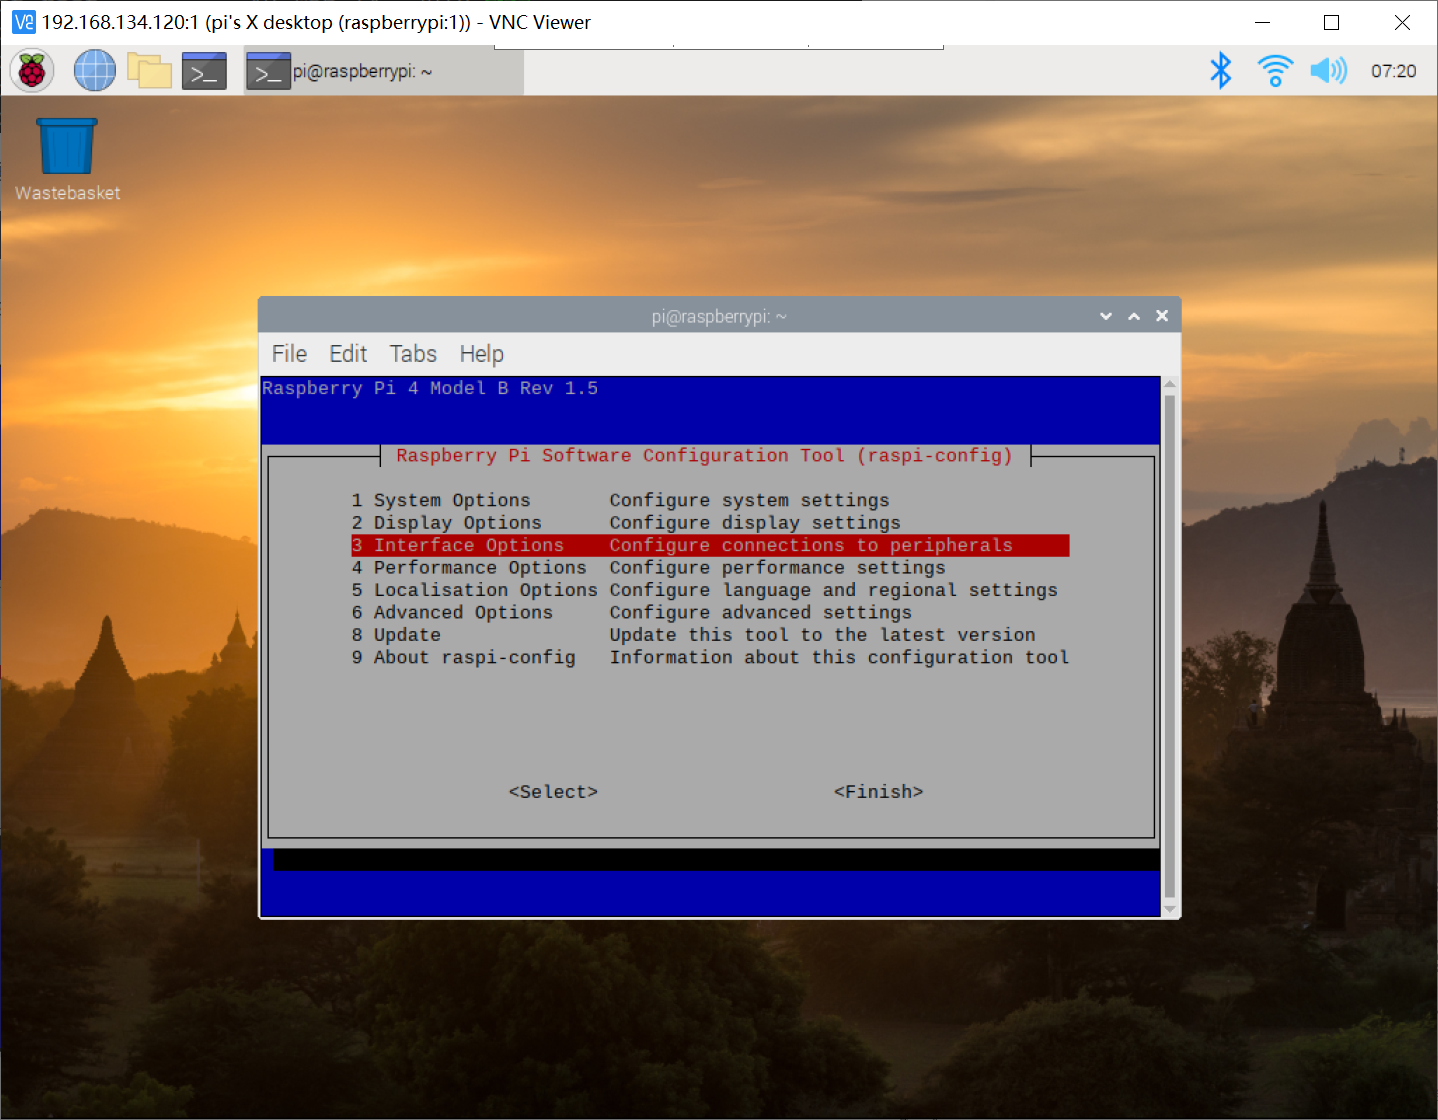Screen dimensions: 1438x1120
Task: Click the terminal title bar text
Action: tap(719, 316)
